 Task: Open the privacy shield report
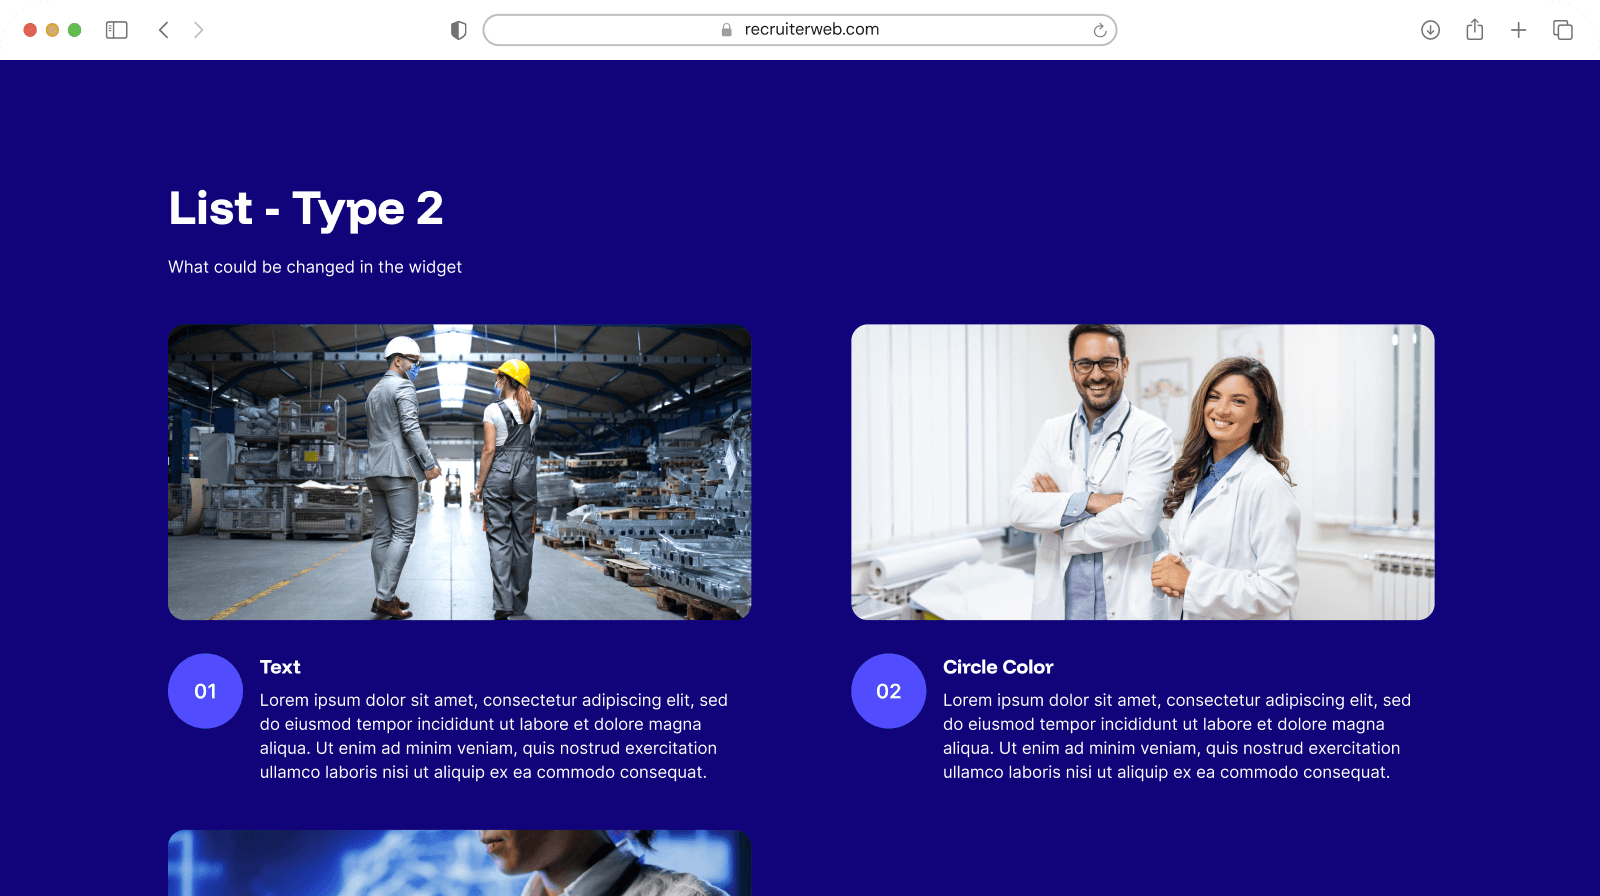click(459, 30)
